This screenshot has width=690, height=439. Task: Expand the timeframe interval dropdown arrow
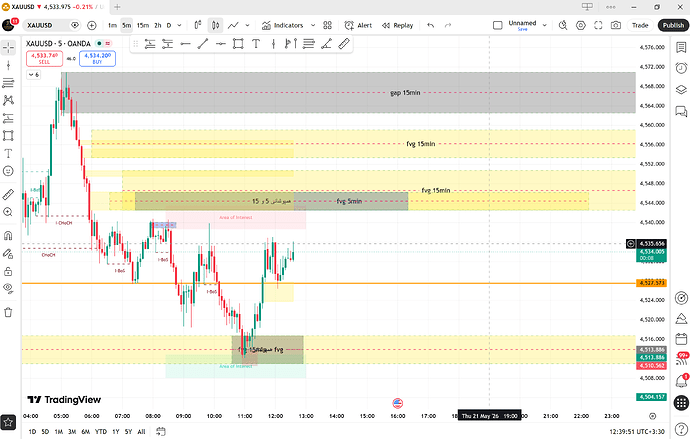point(179,26)
